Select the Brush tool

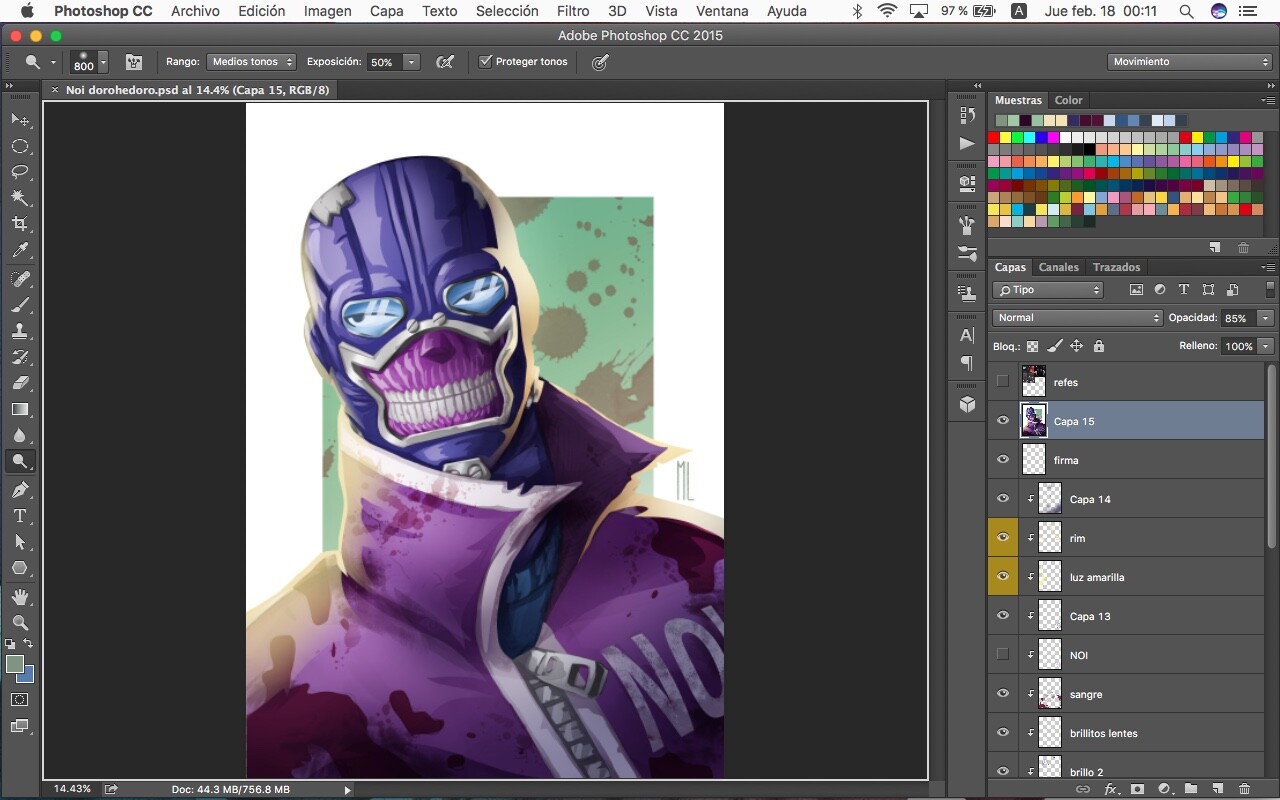coord(20,305)
